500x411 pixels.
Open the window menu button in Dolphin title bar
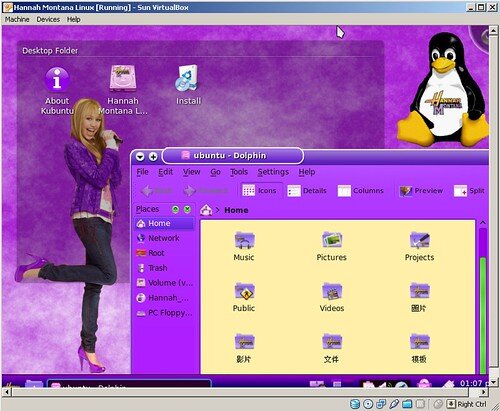tap(140, 156)
